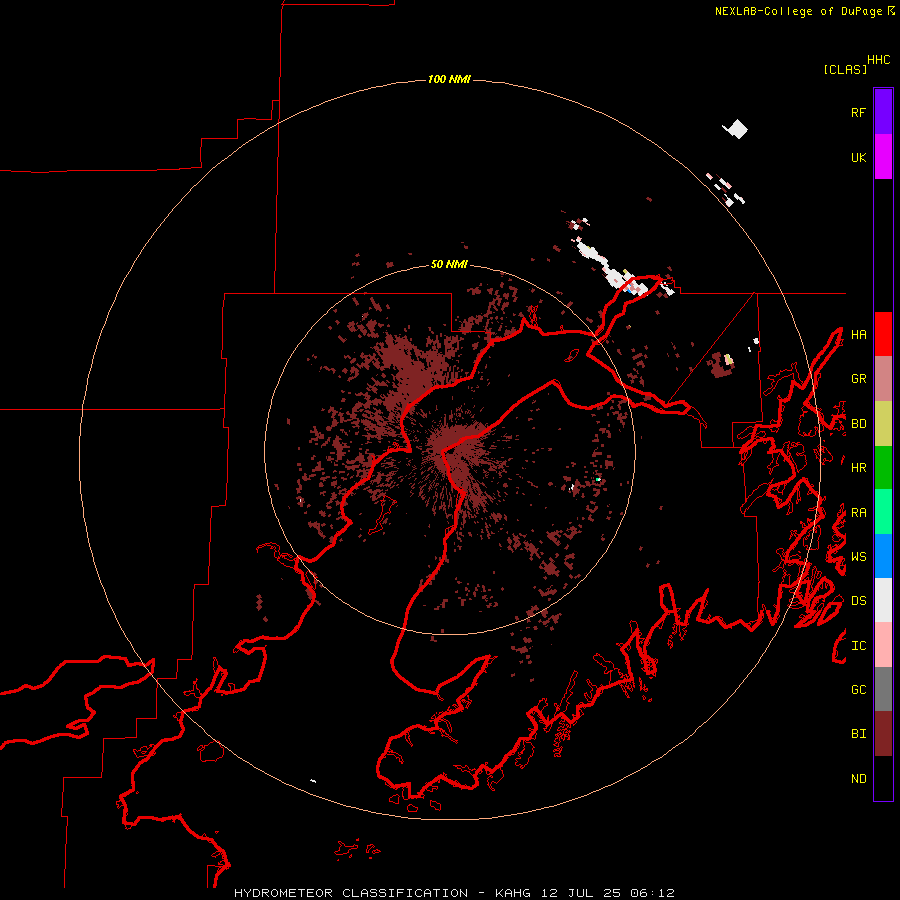Click the HA red legend swatch

point(883,334)
